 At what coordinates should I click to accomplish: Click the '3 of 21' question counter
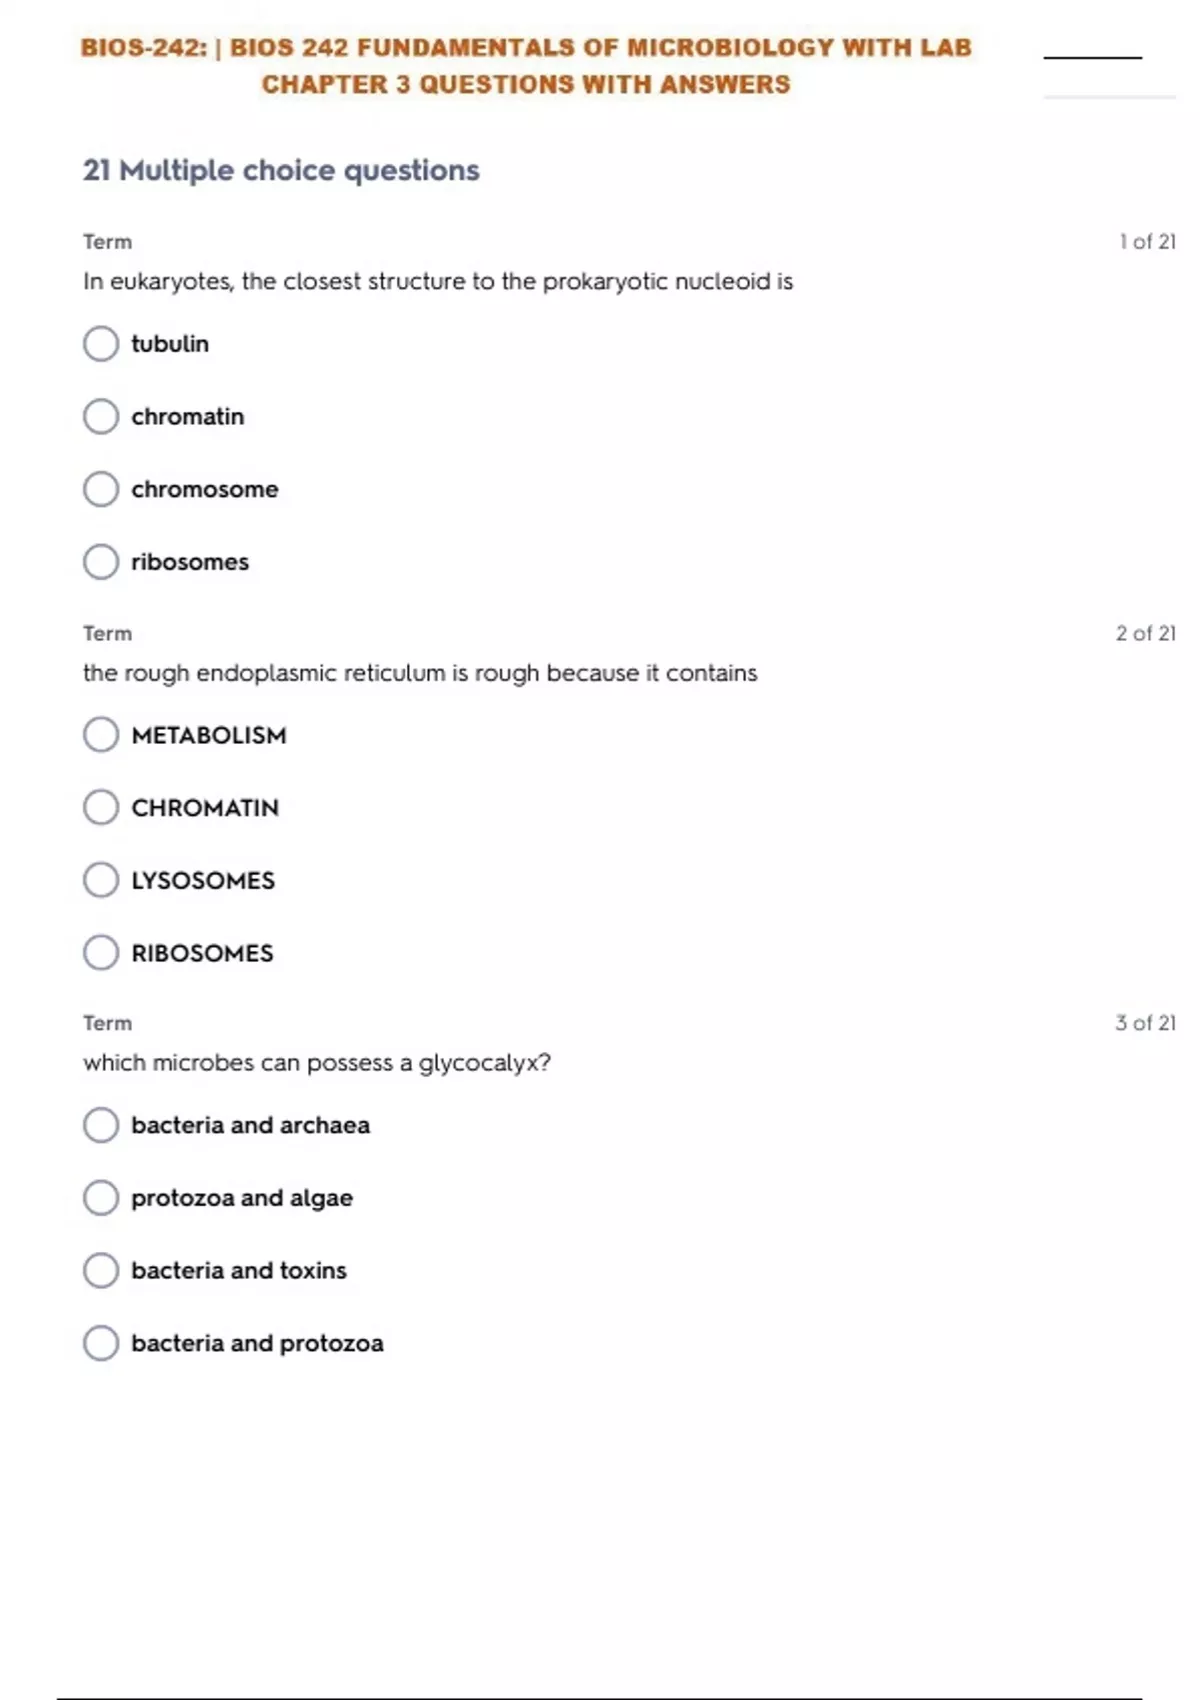1145,1023
